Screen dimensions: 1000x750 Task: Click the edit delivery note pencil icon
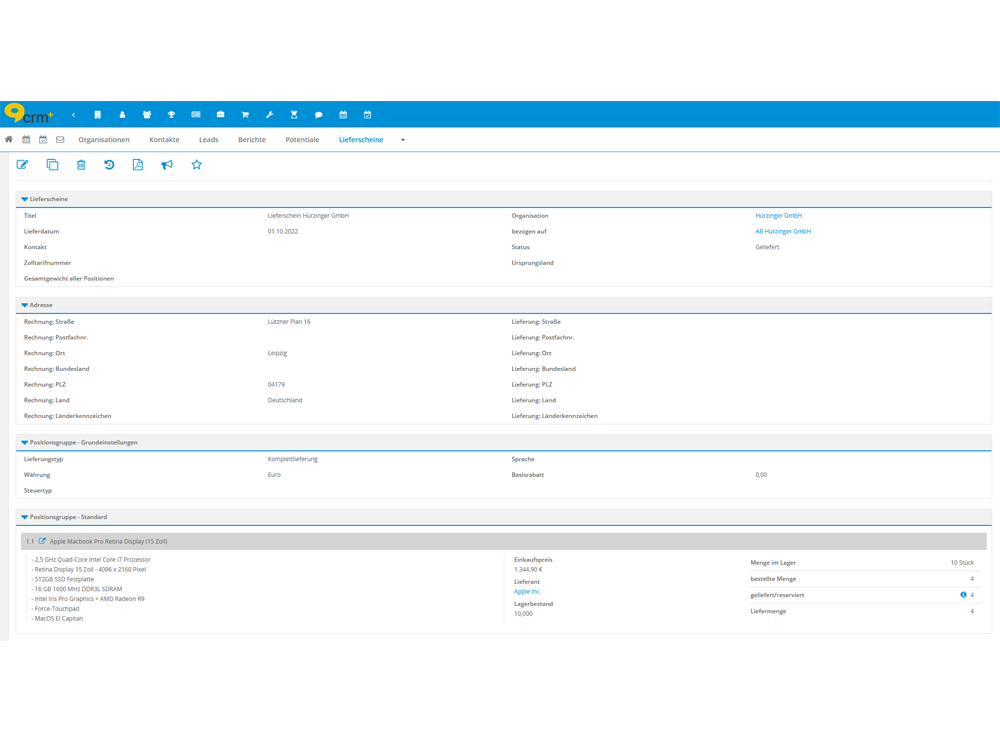[x=22, y=165]
